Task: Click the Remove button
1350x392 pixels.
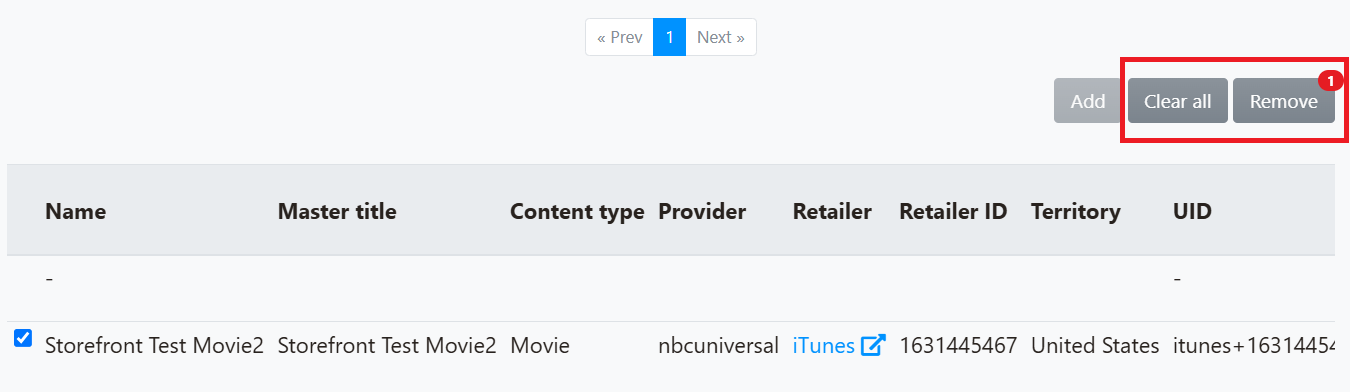Action: [x=1284, y=101]
